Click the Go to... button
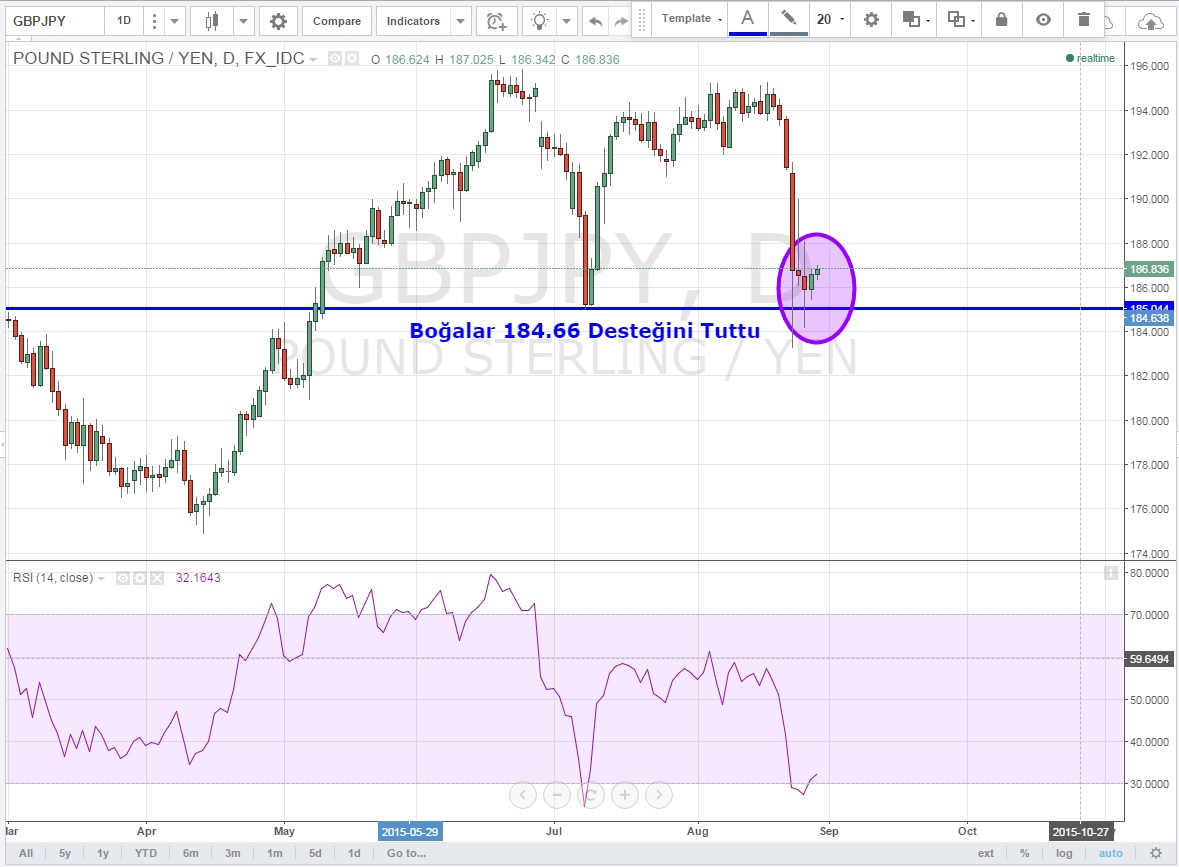The height and width of the screenshot is (867, 1179). click(x=406, y=853)
